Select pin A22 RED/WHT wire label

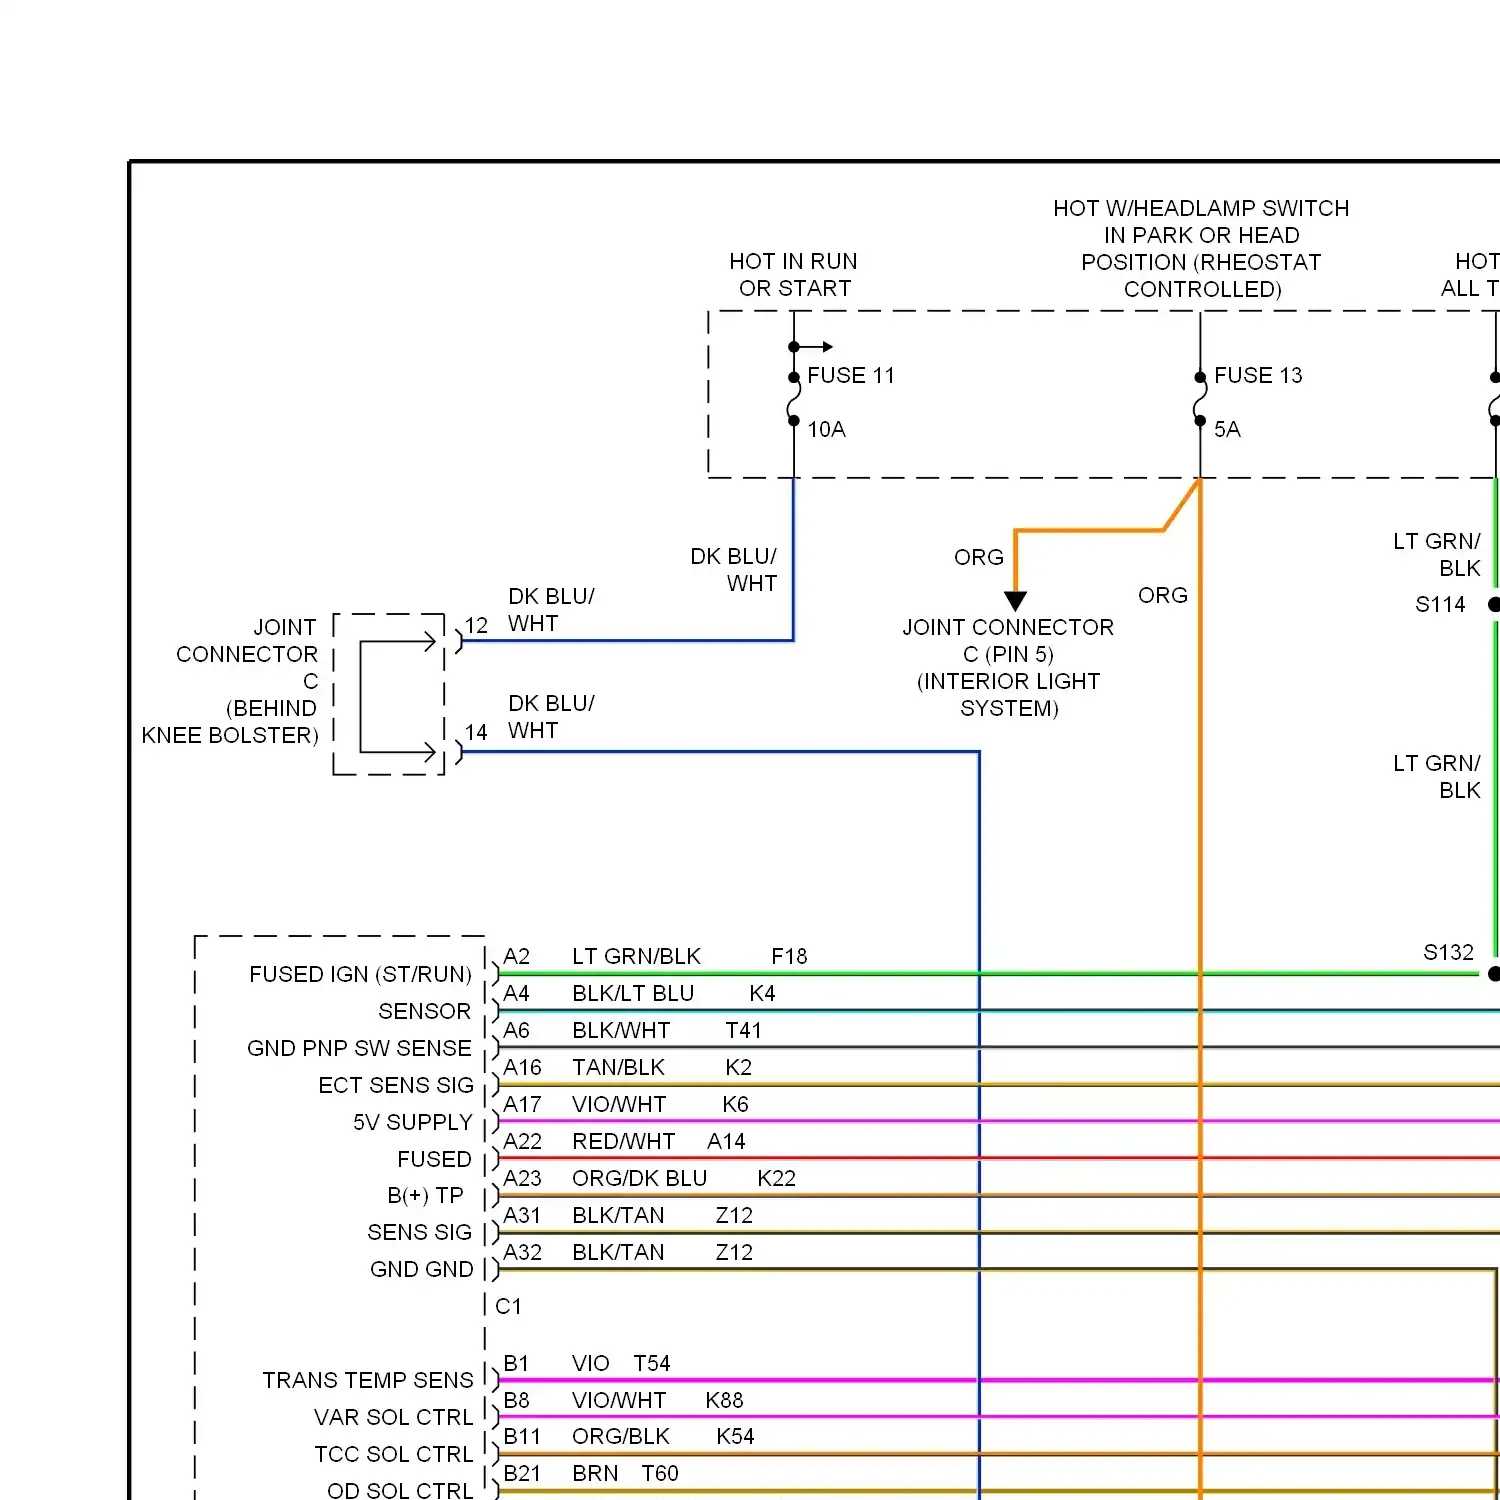tap(623, 1141)
